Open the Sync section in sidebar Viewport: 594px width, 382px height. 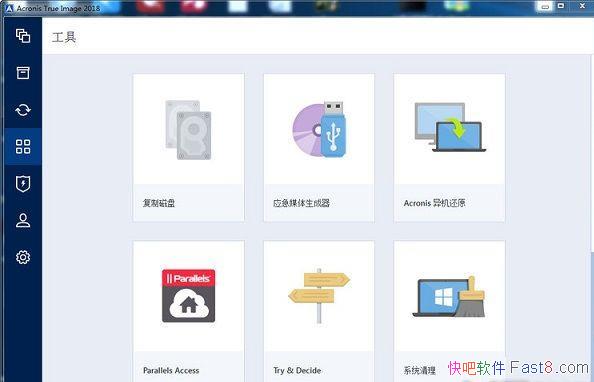(x=23, y=110)
